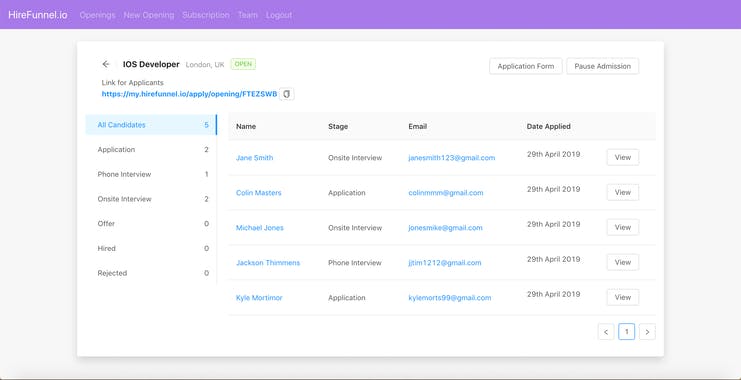
Task: Open the Team nav item
Action: click(x=248, y=15)
